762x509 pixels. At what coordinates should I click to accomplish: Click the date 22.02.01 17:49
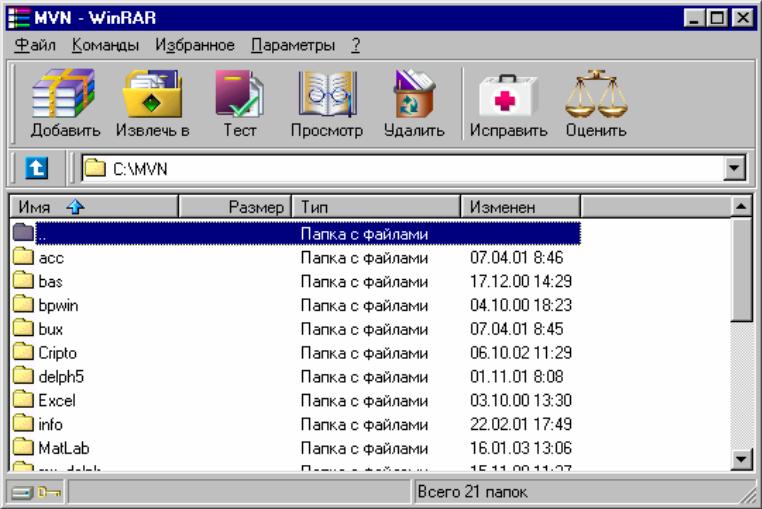point(520,424)
